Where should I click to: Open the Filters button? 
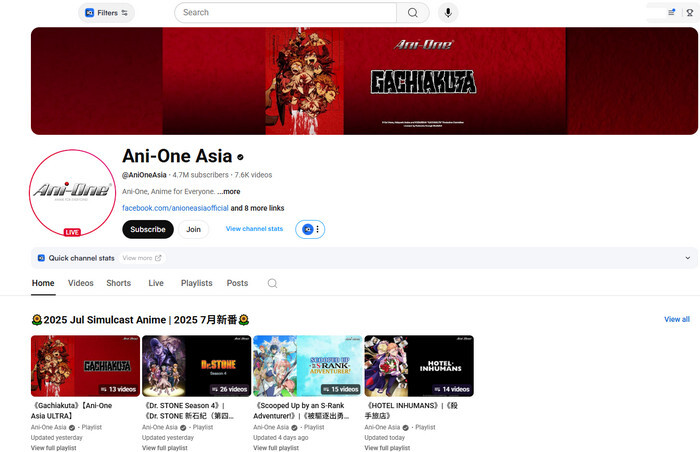pos(106,13)
